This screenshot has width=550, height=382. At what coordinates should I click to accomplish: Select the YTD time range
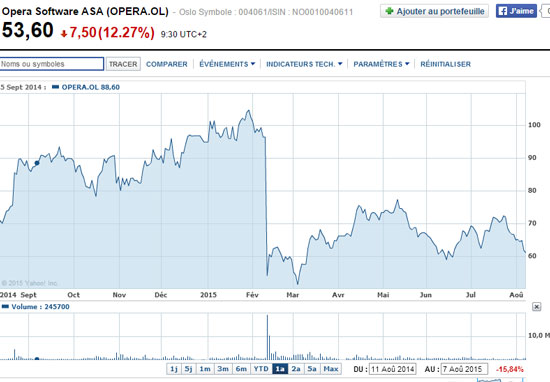[x=261, y=369]
